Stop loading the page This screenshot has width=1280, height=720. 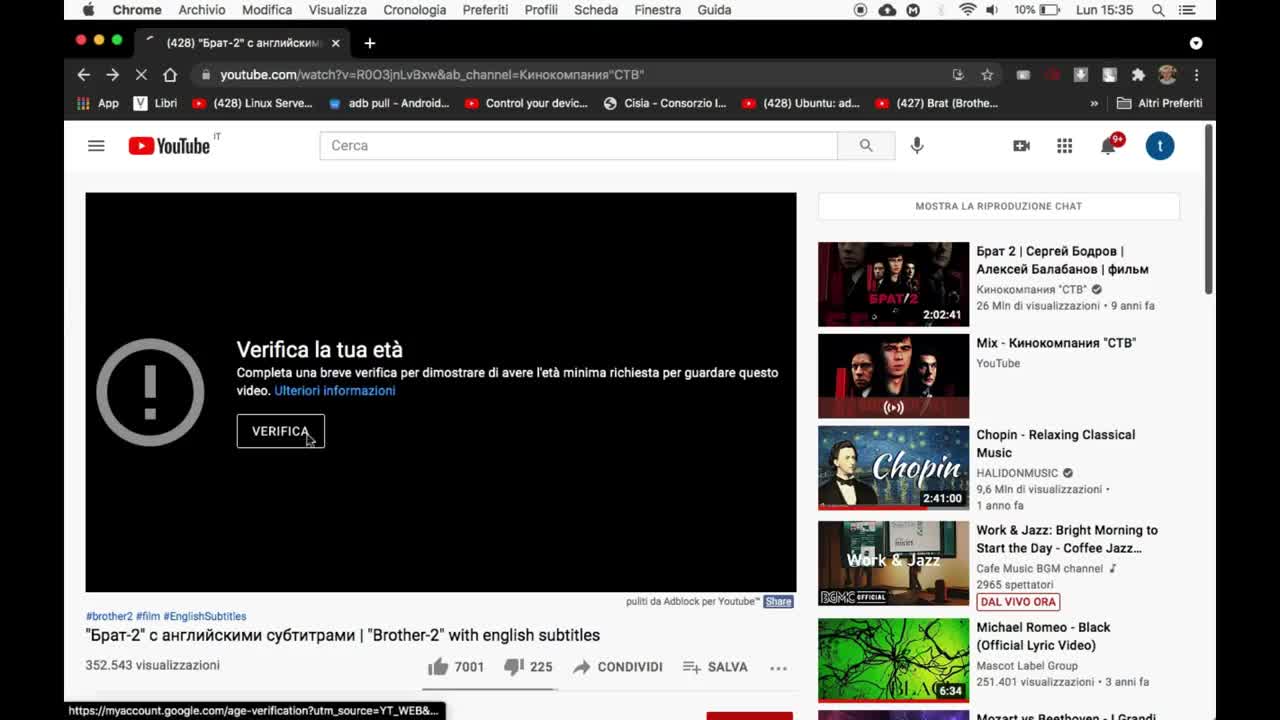tap(141, 75)
